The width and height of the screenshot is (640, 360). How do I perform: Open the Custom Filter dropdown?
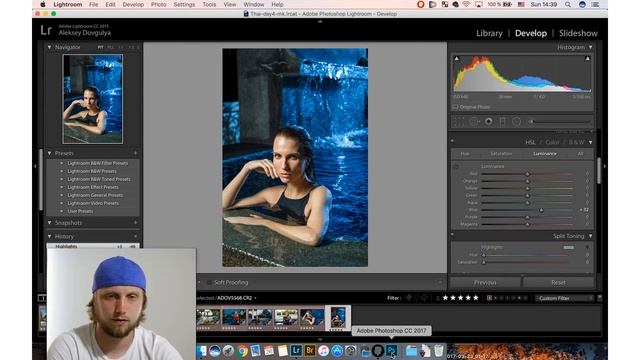[x=564, y=298]
